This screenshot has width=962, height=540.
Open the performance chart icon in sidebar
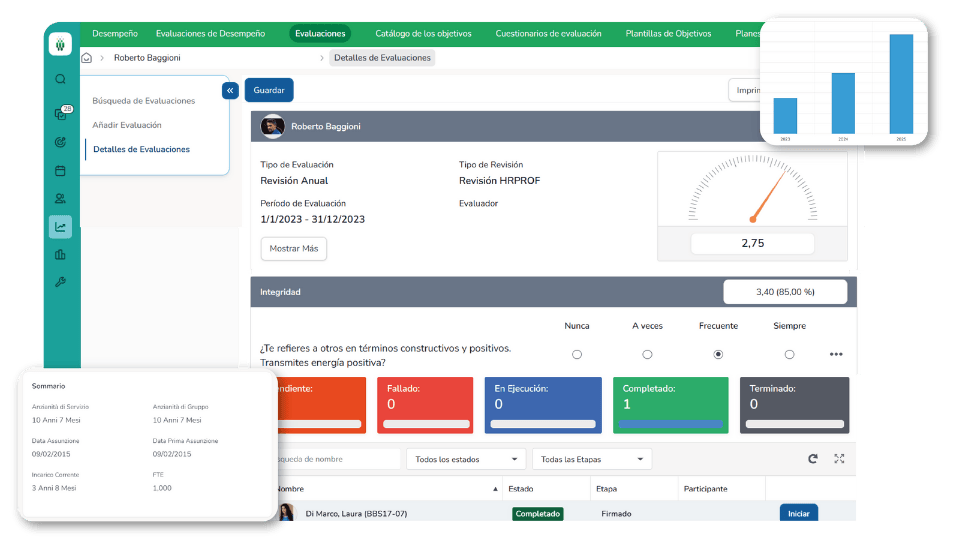61,227
